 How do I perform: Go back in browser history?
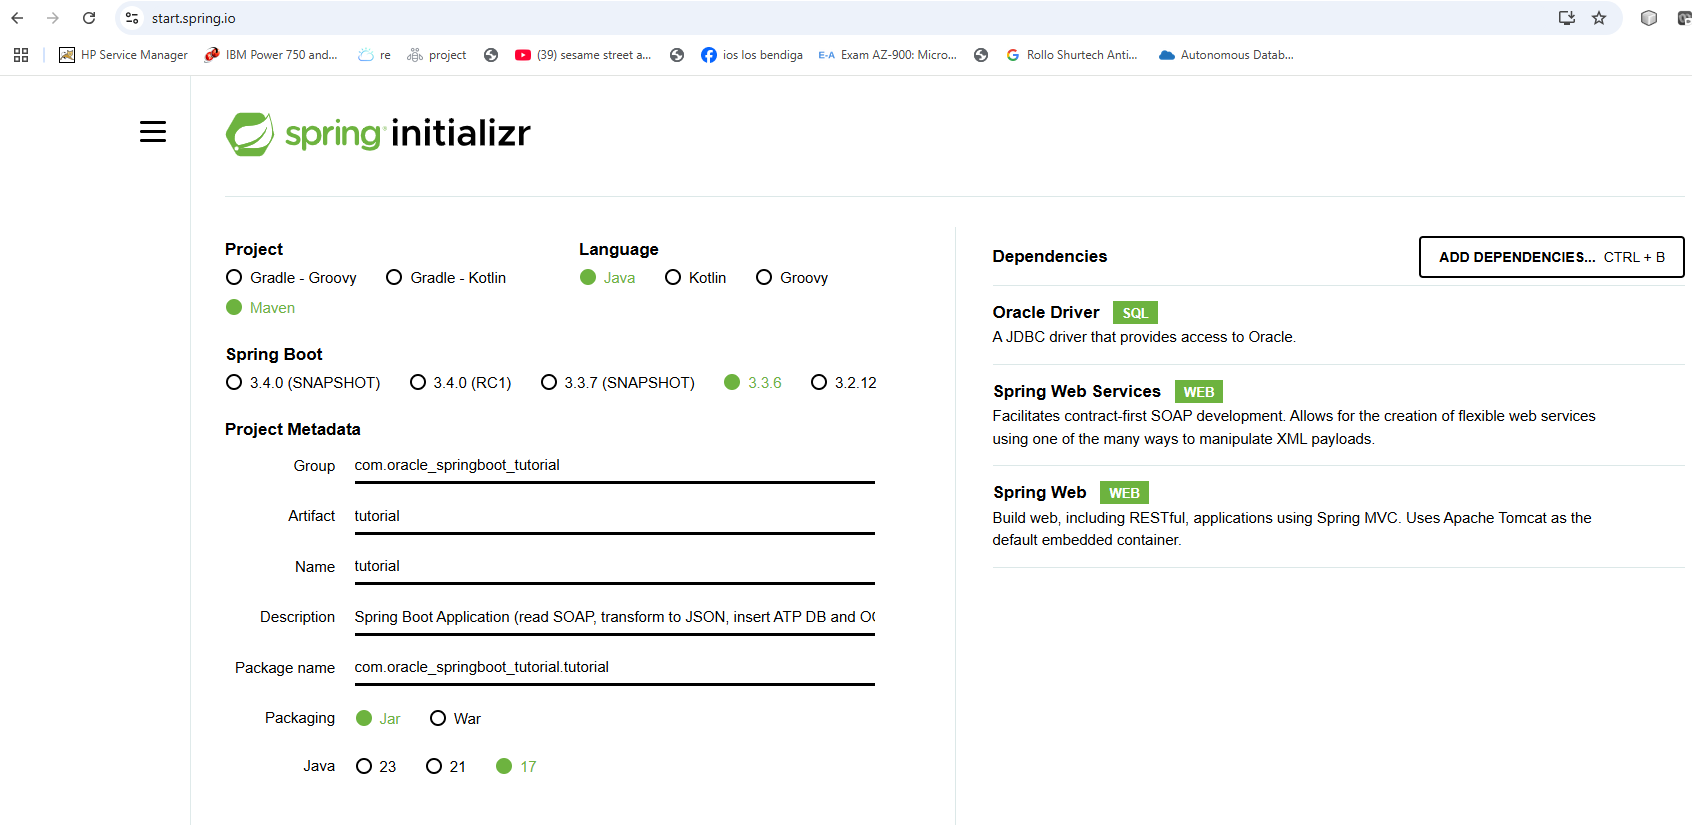[x=17, y=18]
